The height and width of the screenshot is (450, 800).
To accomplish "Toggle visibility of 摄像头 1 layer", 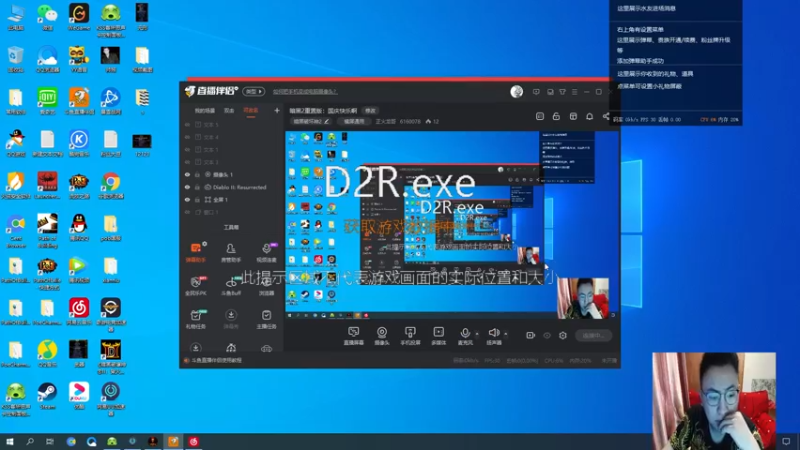I will (187, 174).
